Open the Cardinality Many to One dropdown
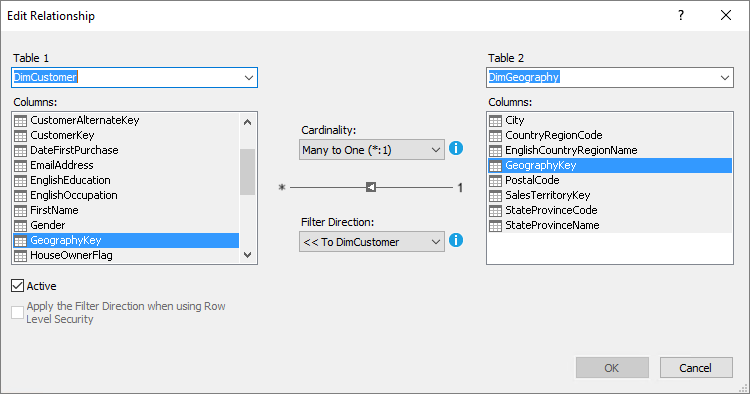The width and height of the screenshot is (750, 394). (372, 150)
